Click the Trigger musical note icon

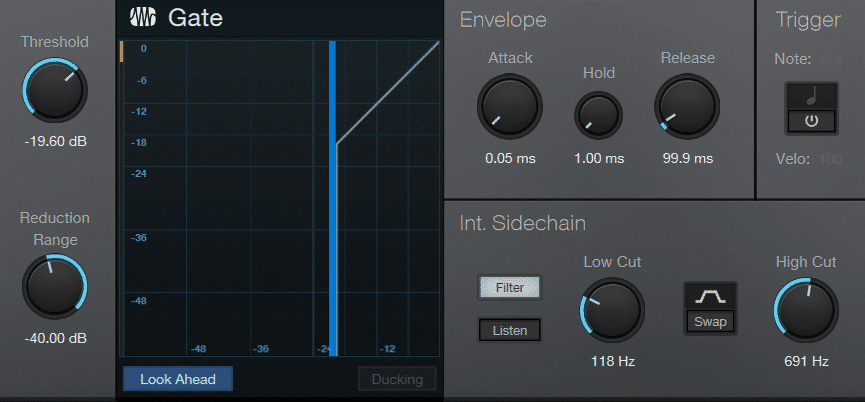811,97
